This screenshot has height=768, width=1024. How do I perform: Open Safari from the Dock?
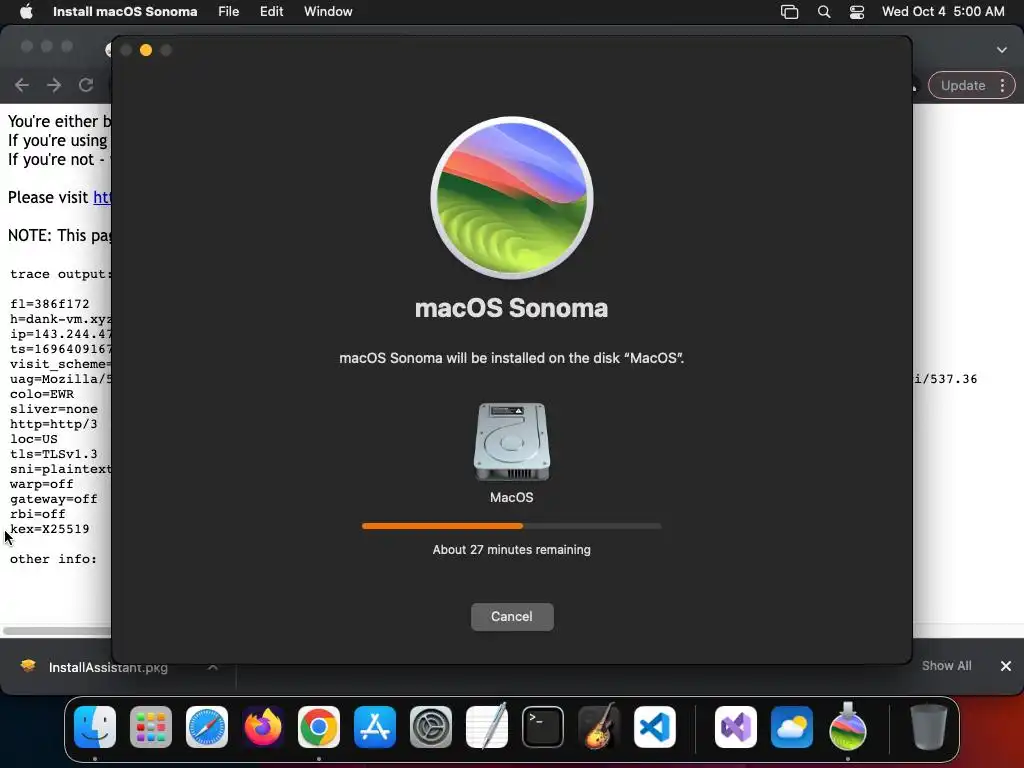[x=207, y=727]
